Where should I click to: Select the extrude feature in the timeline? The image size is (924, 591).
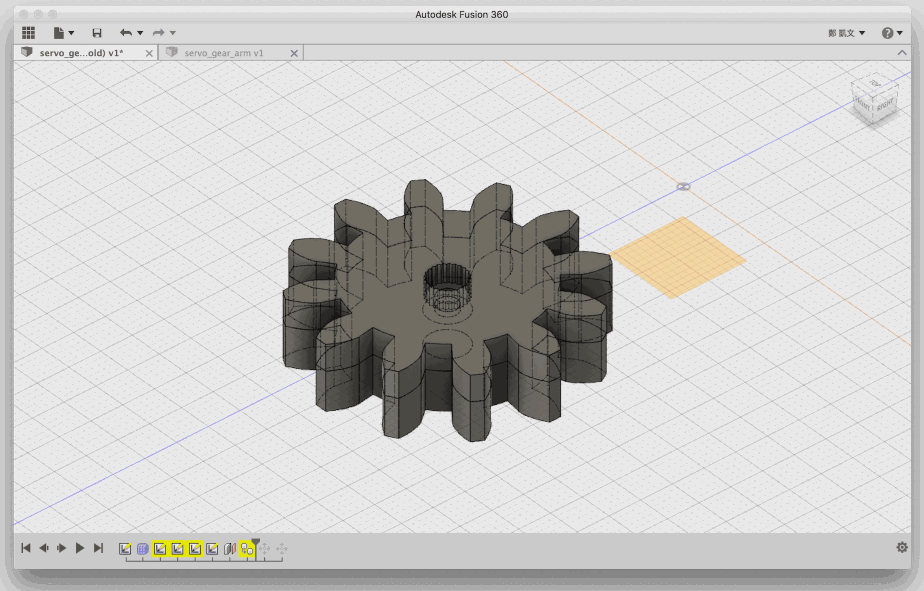click(230, 549)
